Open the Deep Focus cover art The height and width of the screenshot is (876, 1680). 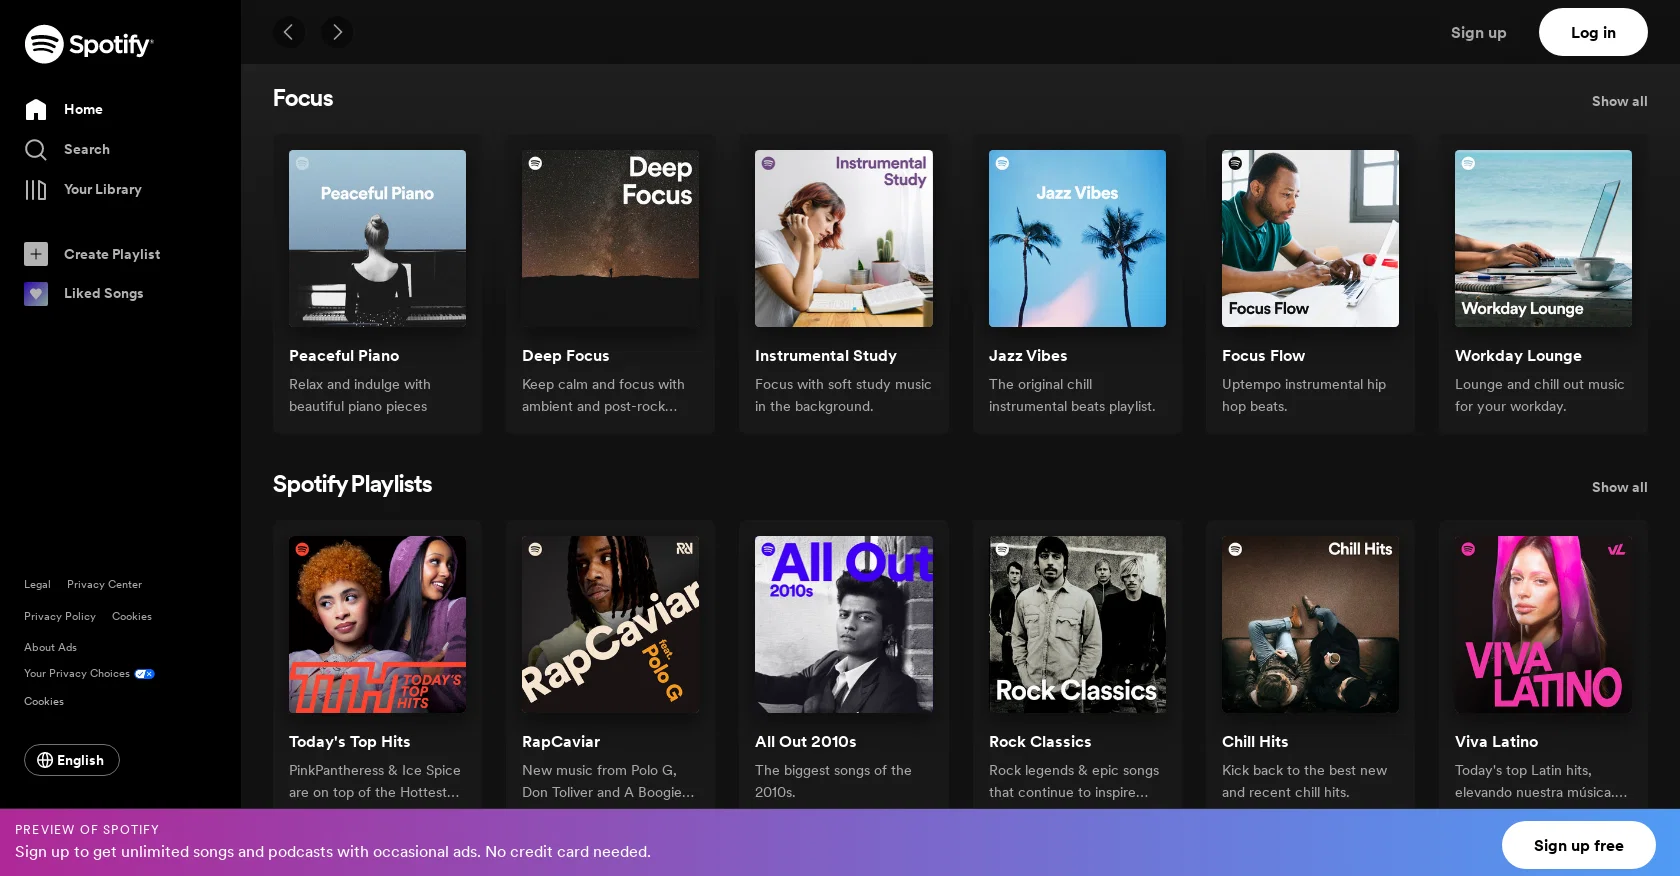[610, 238]
